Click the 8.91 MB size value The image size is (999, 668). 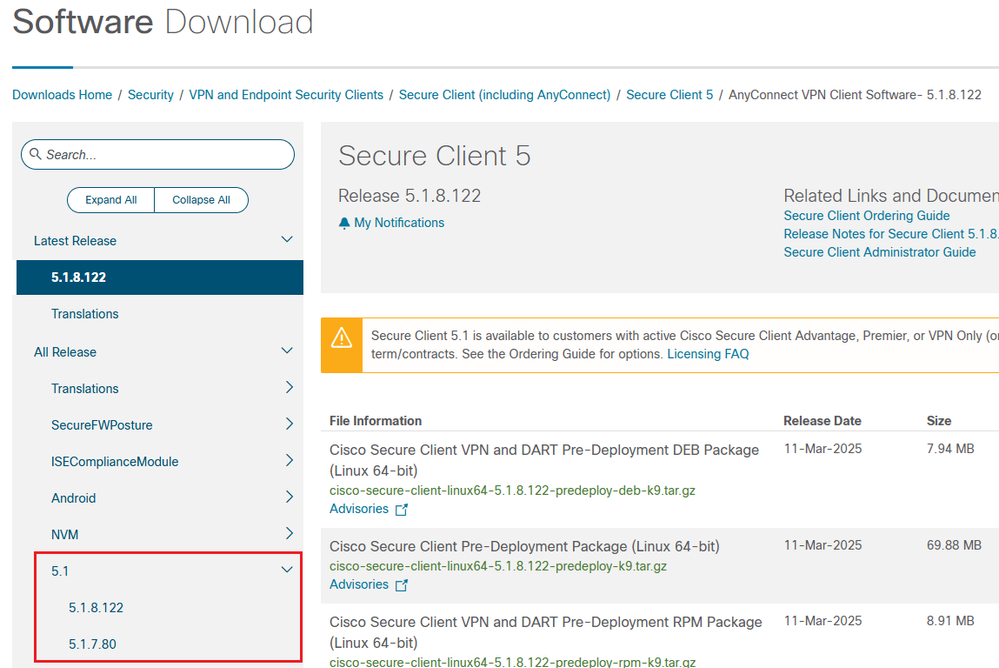950,621
